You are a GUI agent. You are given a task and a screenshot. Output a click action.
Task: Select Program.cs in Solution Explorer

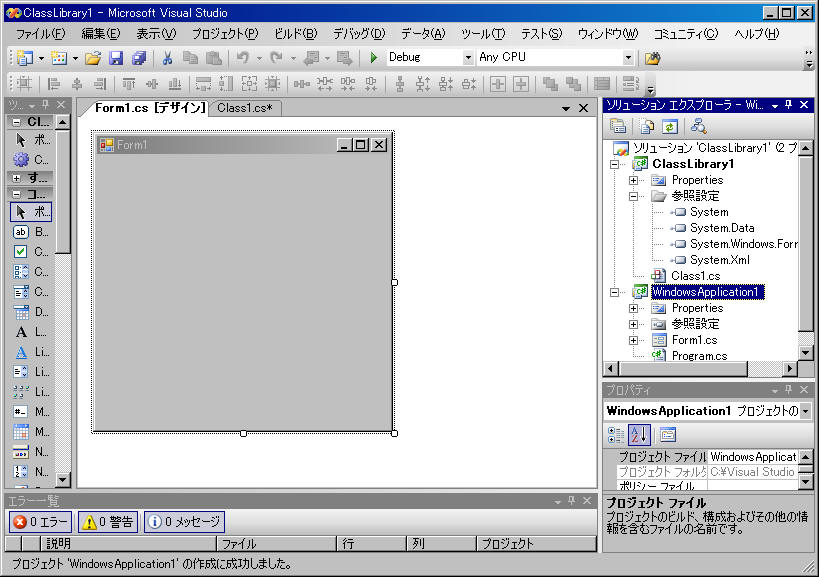tap(699, 356)
